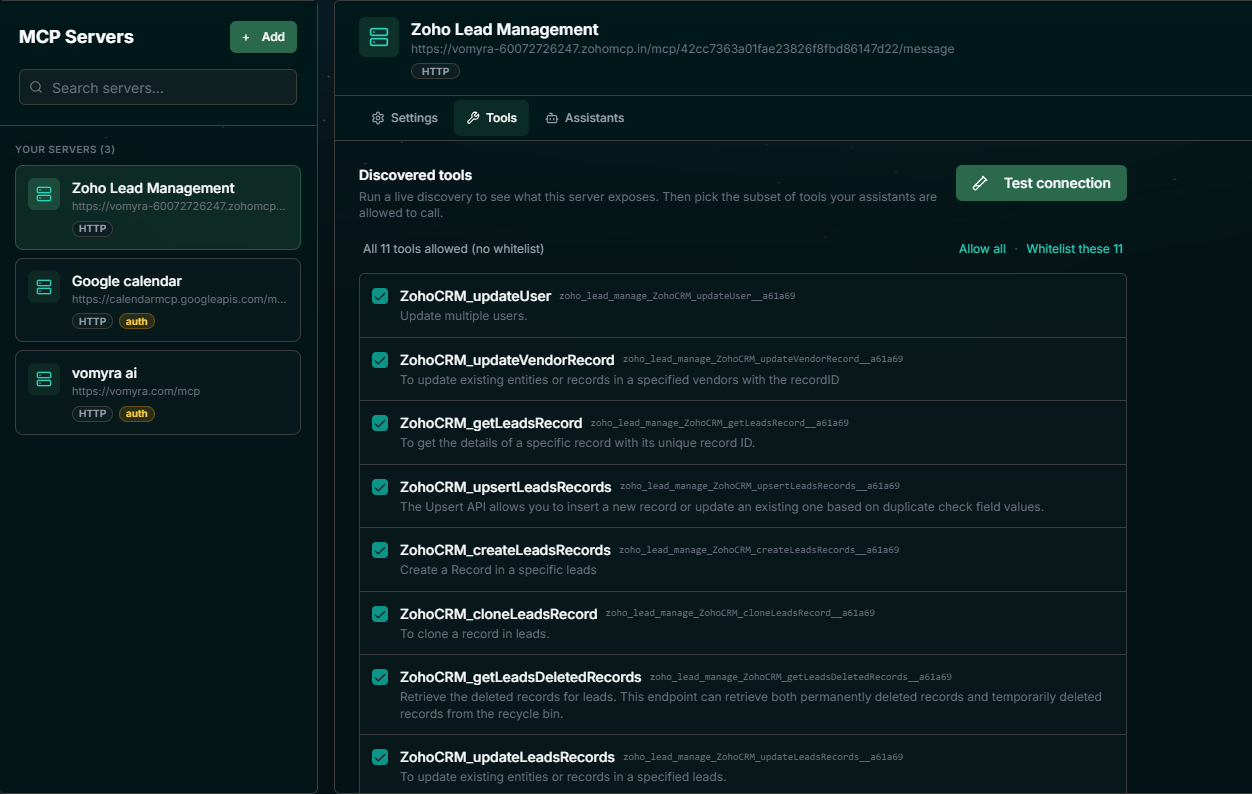Click the ZohoCRM_getLeadsRecord tool name

491,423
